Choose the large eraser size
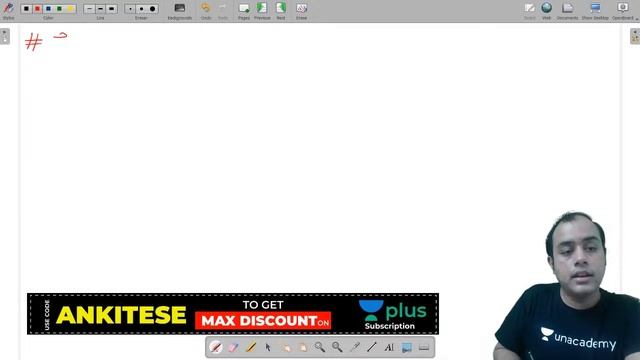 tap(152, 9)
